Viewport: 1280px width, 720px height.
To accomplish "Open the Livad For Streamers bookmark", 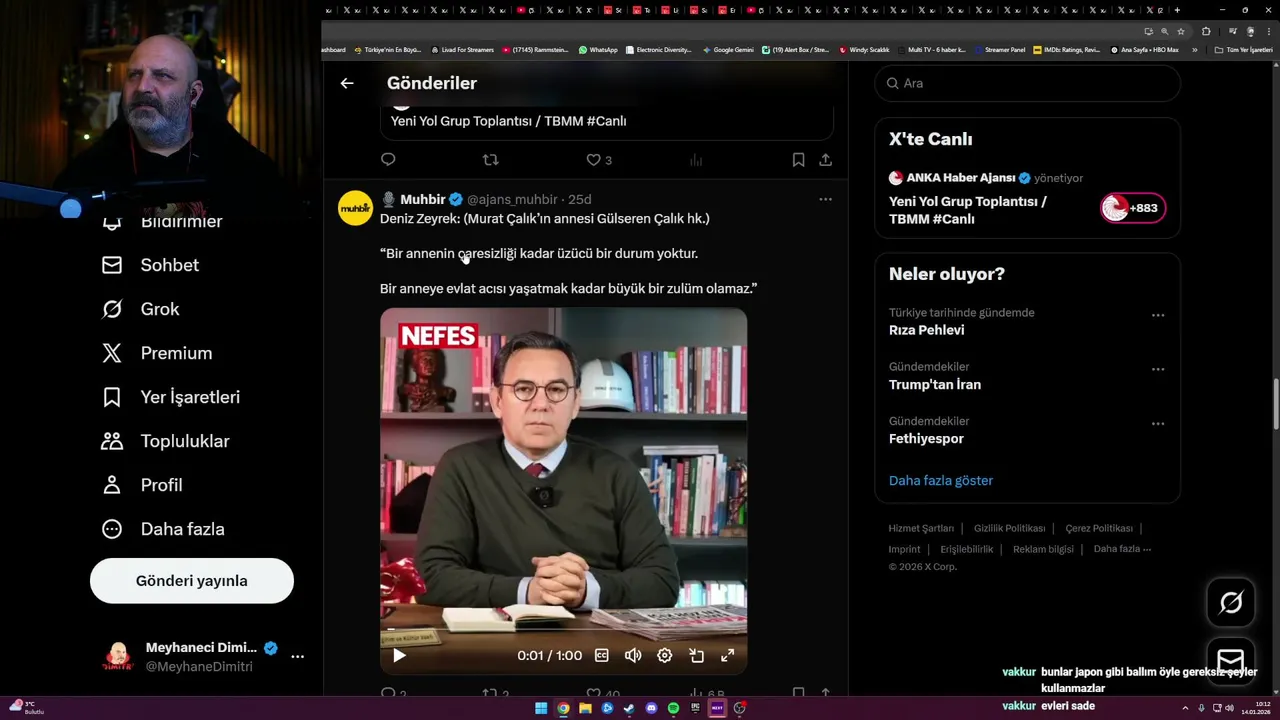I will [462, 49].
